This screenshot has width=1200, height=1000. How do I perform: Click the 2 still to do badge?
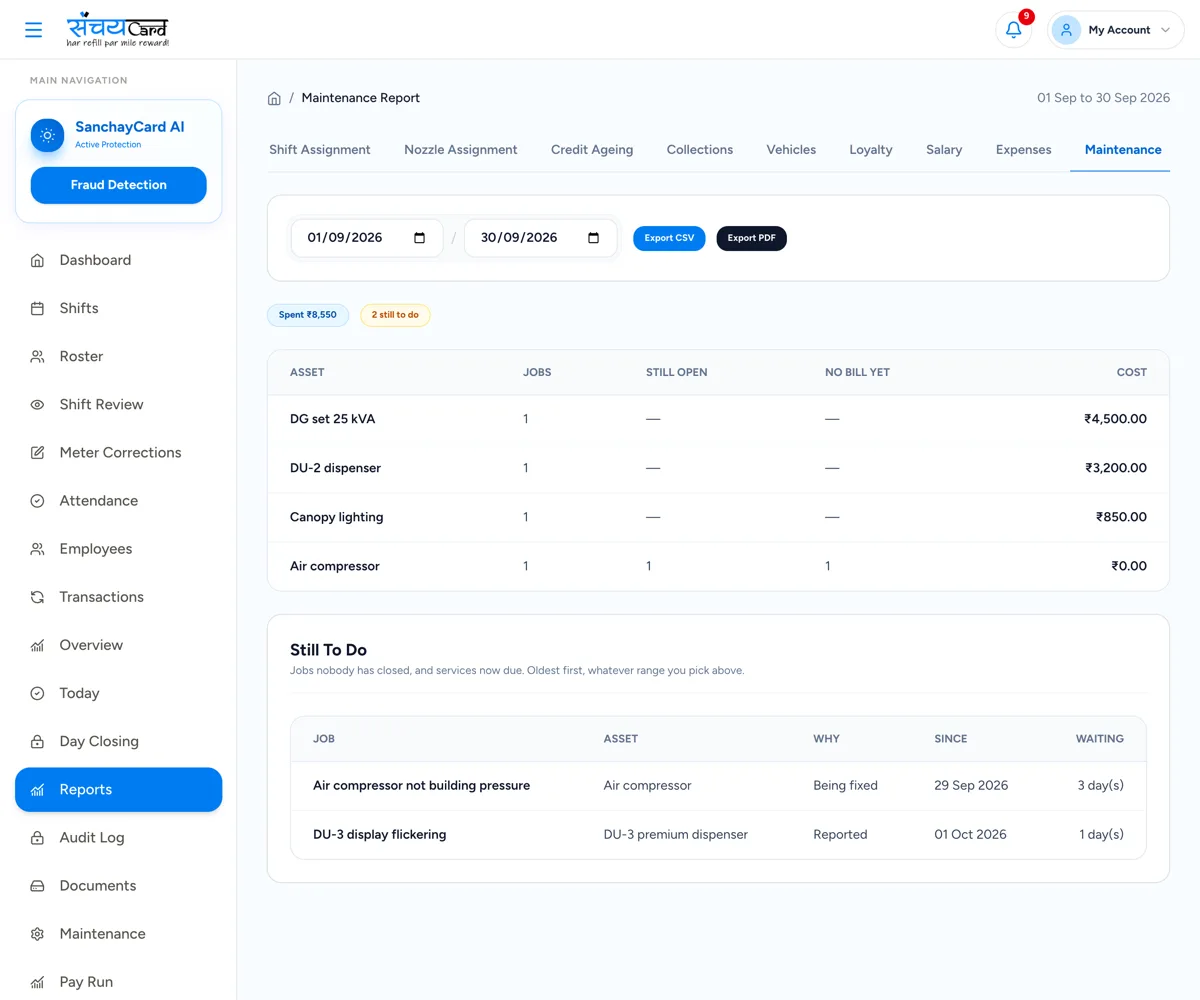(395, 315)
